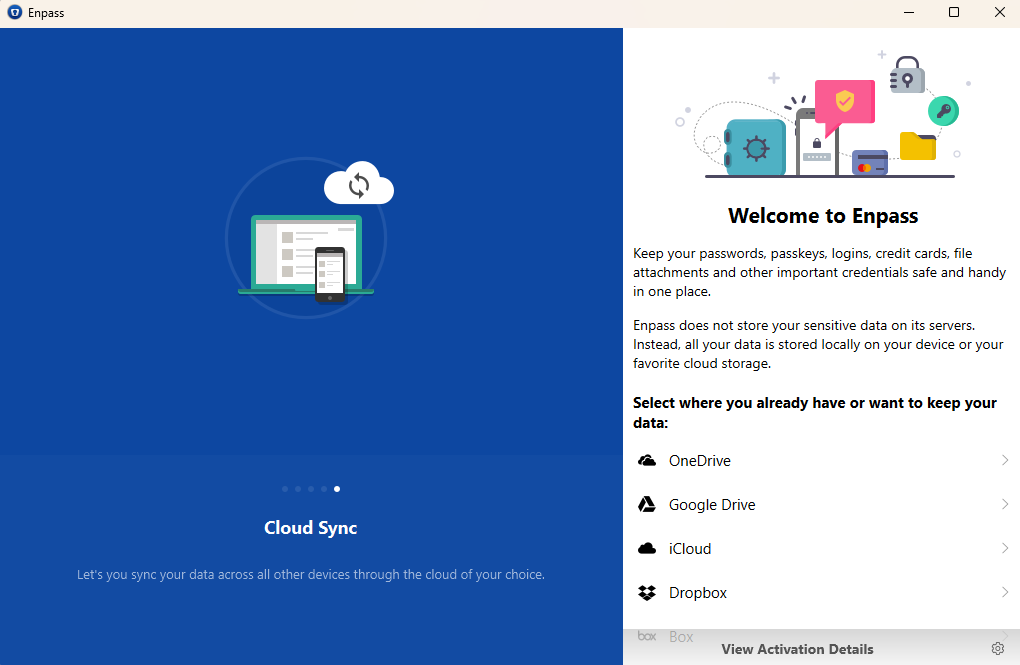The width and height of the screenshot is (1020, 665).
Task: Expand the Dropbox row chevron arrow
Action: [x=1004, y=593]
